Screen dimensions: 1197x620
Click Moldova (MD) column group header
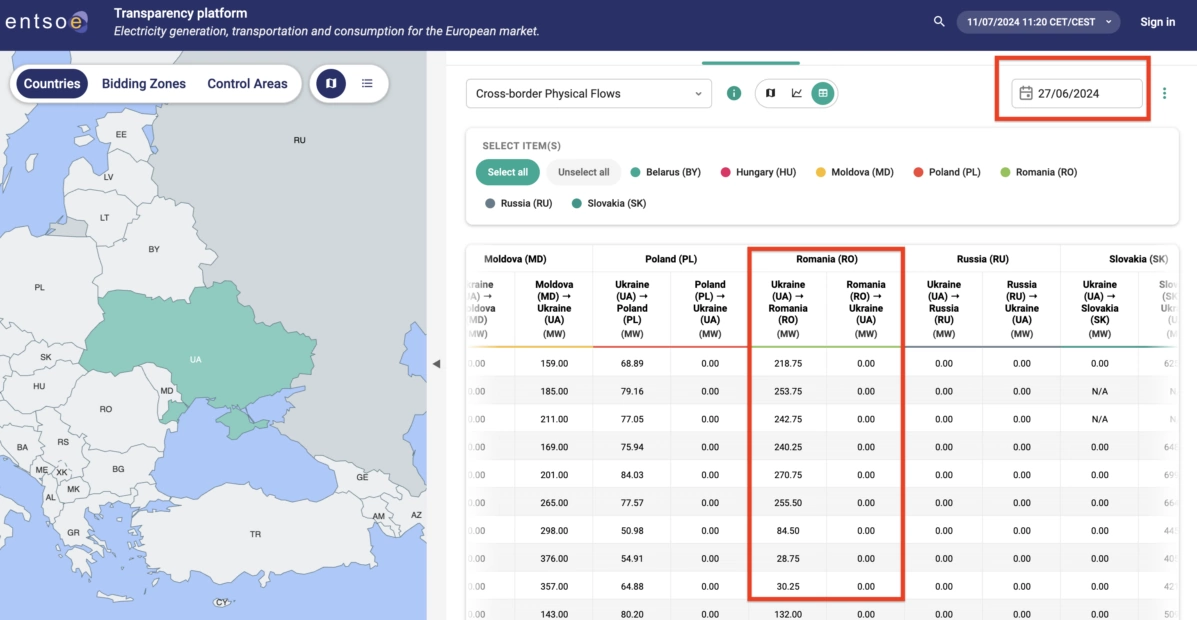click(x=515, y=259)
